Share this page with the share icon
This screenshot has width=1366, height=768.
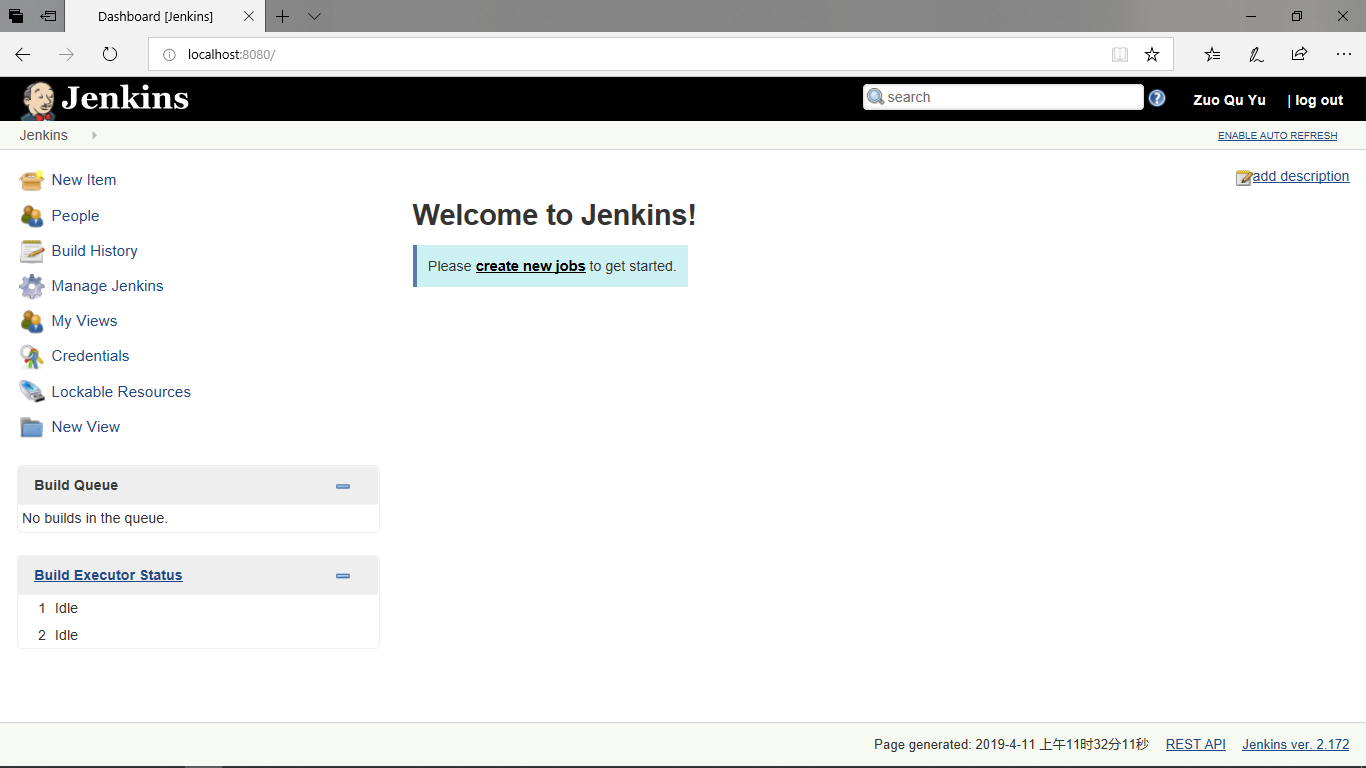pos(1299,54)
